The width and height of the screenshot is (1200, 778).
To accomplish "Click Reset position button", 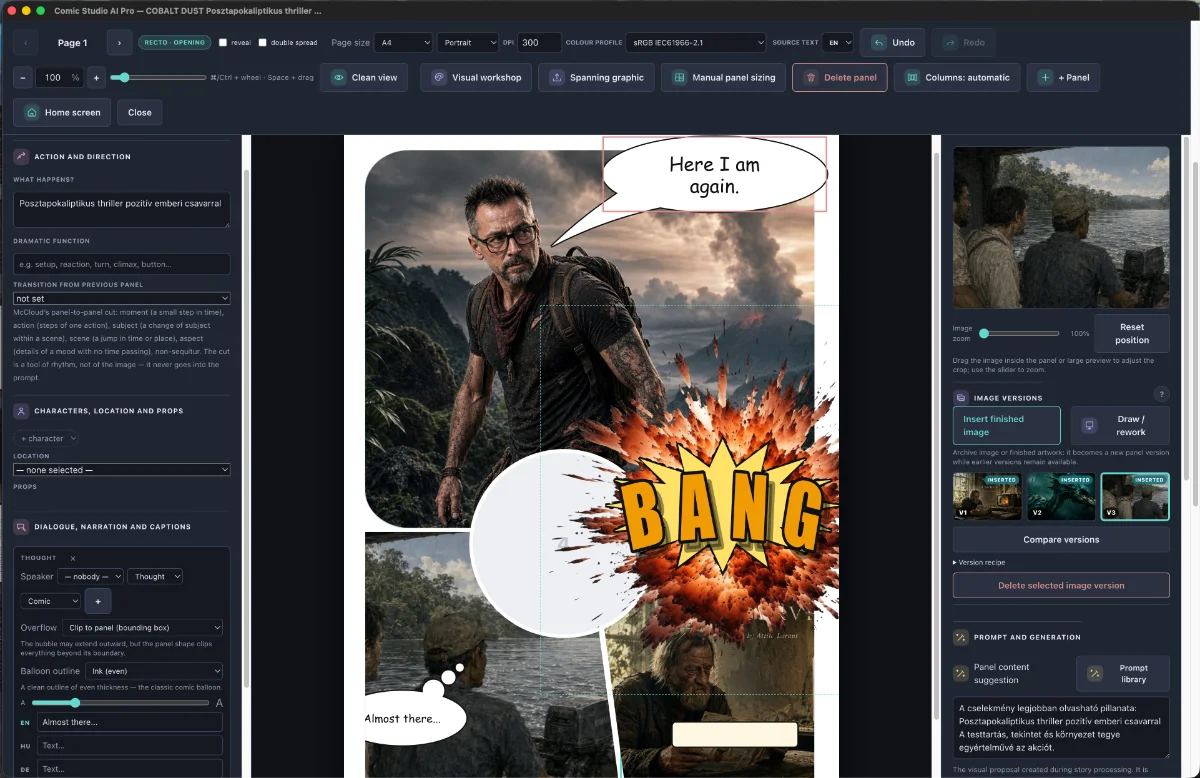I will (x=1132, y=333).
